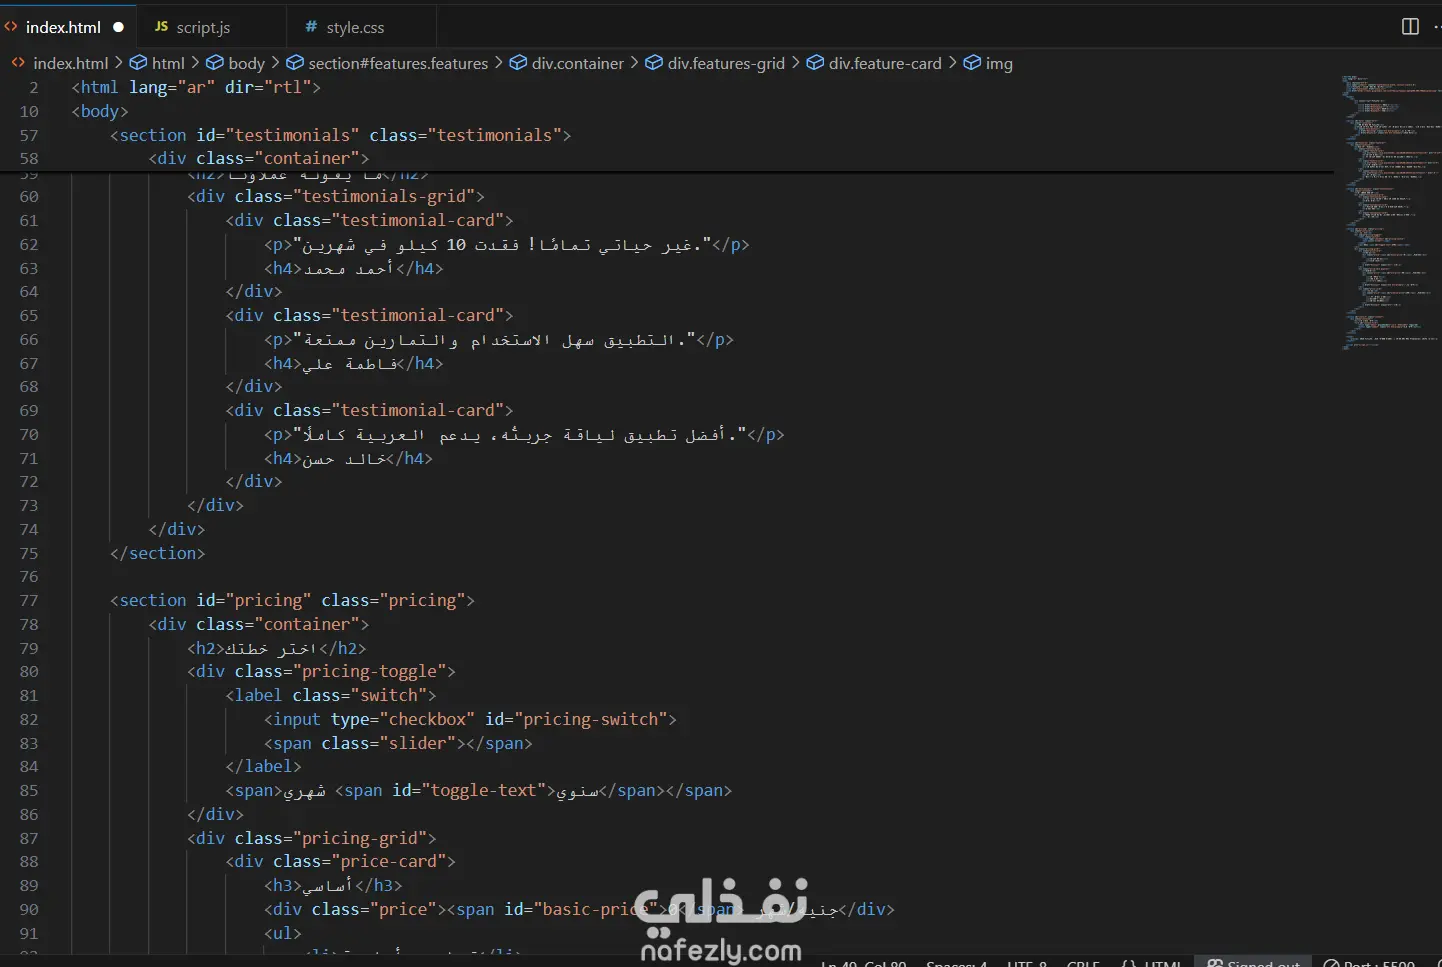Open the img breadcrumb element
The width and height of the screenshot is (1442, 967).
[988, 63]
